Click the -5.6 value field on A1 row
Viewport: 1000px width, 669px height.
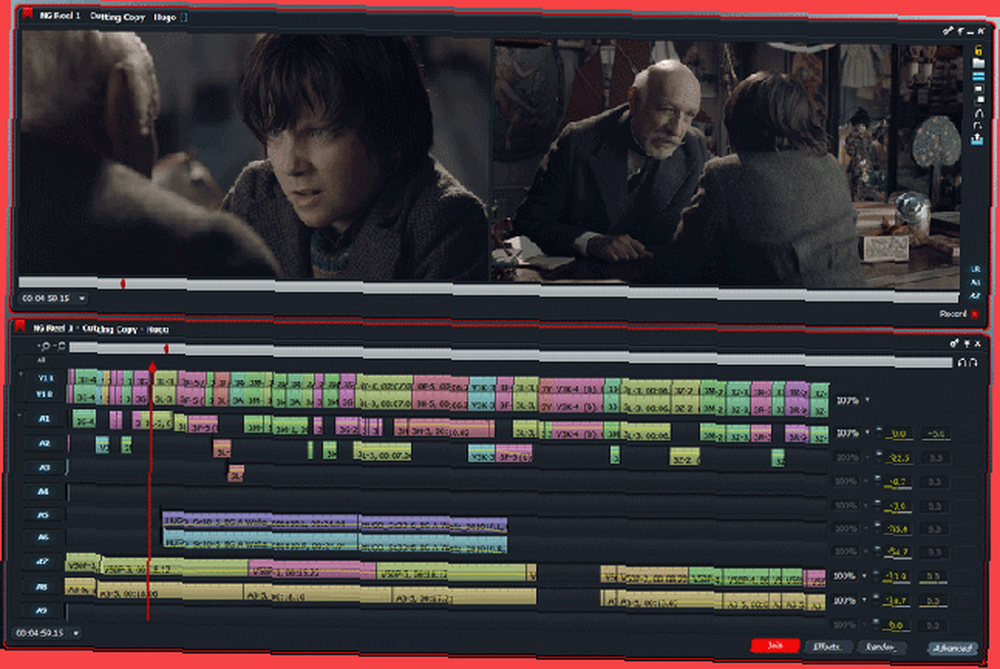coord(936,434)
